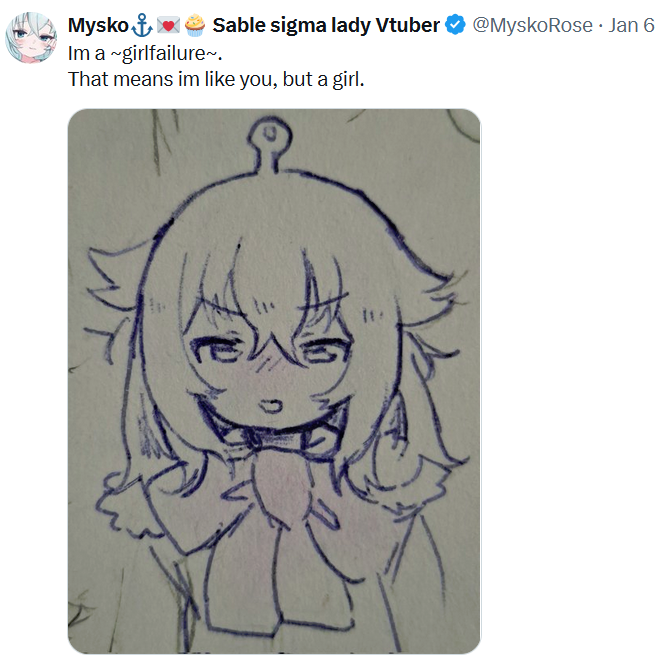Click the anchor emoji in display name

pyautogui.click(x=142, y=25)
